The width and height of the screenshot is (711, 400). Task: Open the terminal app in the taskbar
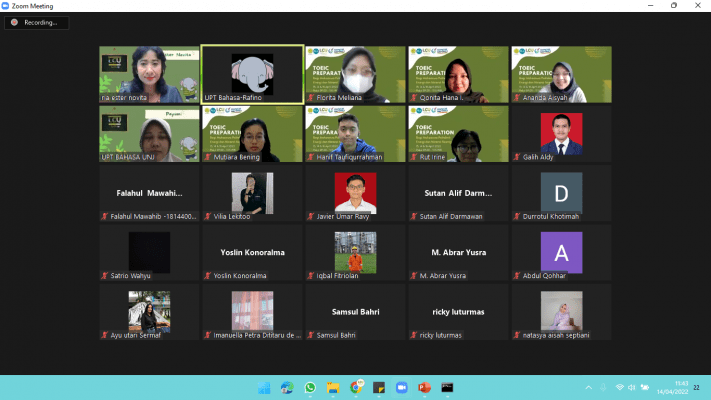pyautogui.click(x=448, y=387)
